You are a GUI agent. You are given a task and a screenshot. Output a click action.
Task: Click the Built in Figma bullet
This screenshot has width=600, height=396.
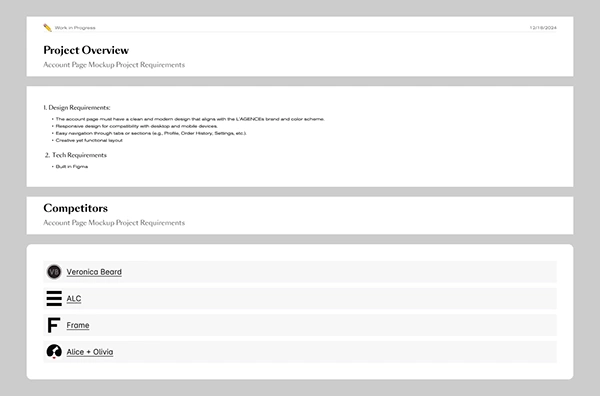pyautogui.click(x=72, y=166)
